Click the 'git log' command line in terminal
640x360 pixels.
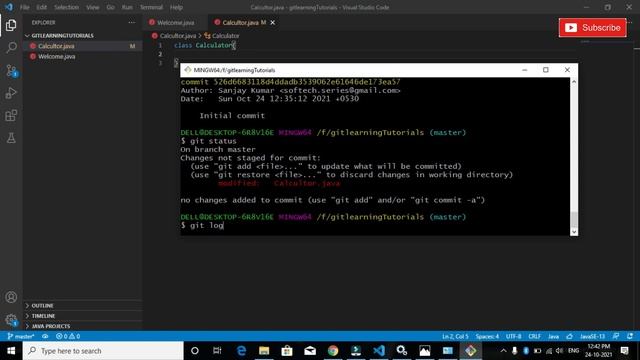click(x=202, y=225)
